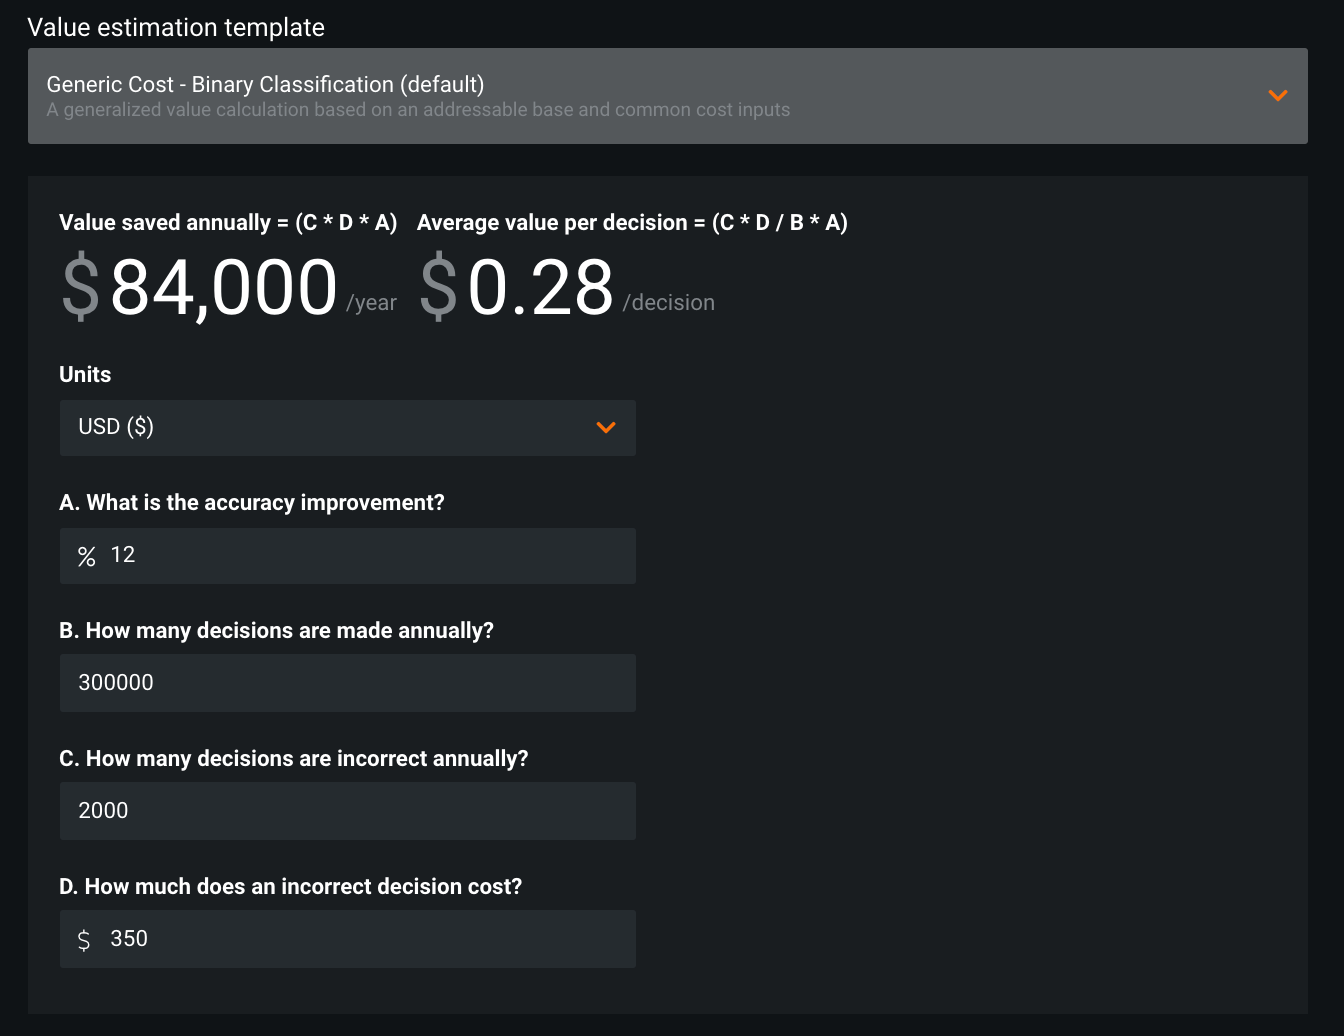Image resolution: width=1344 pixels, height=1036 pixels.
Task: Focus the accuracy improvement field showing 12
Action: (360, 556)
